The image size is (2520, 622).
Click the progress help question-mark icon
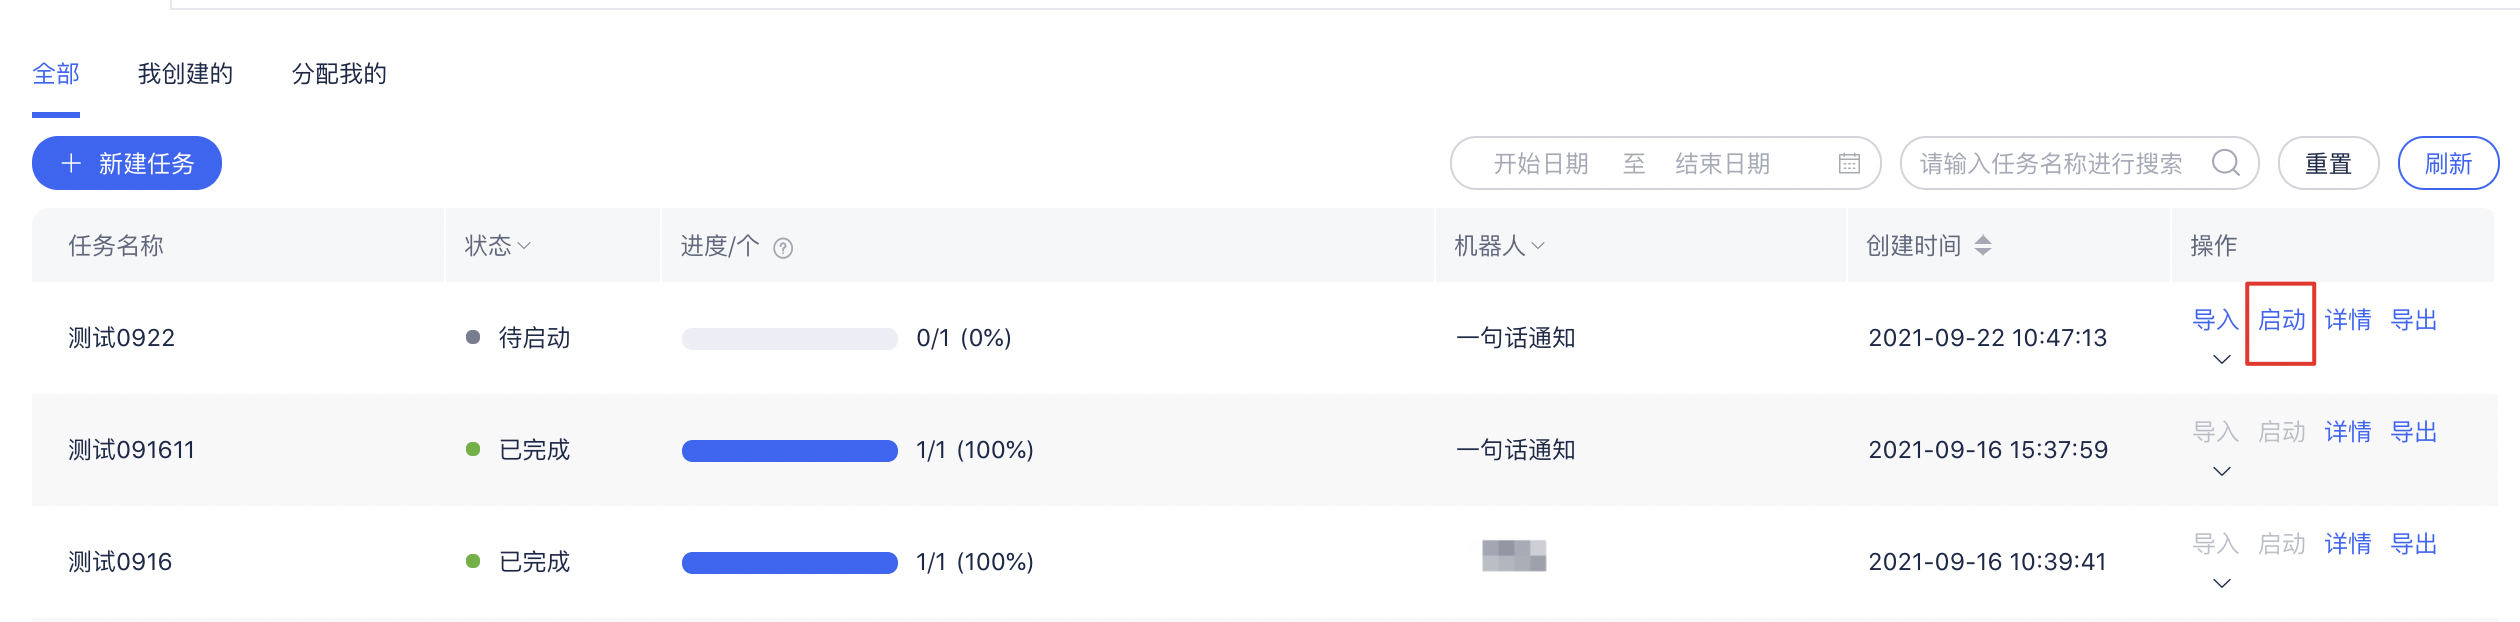[783, 248]
